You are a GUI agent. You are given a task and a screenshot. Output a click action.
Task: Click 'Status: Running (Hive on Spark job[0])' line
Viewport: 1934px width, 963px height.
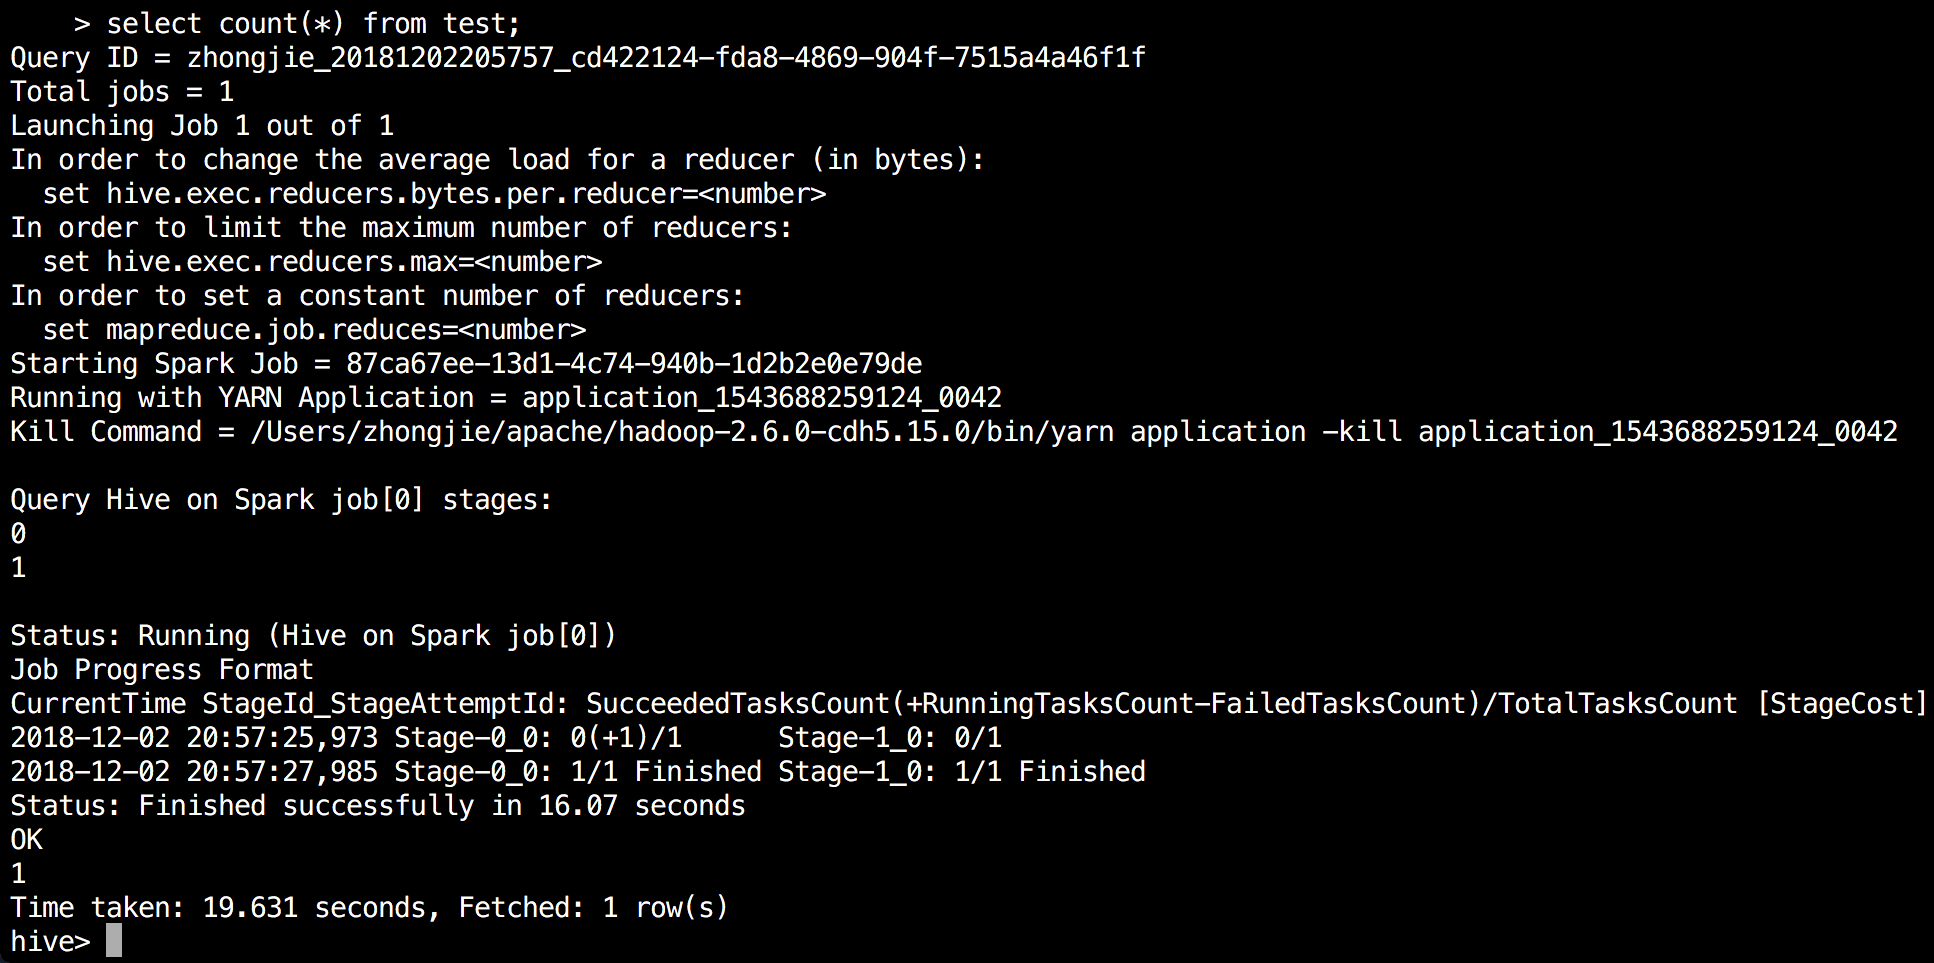tap(313, 636)
